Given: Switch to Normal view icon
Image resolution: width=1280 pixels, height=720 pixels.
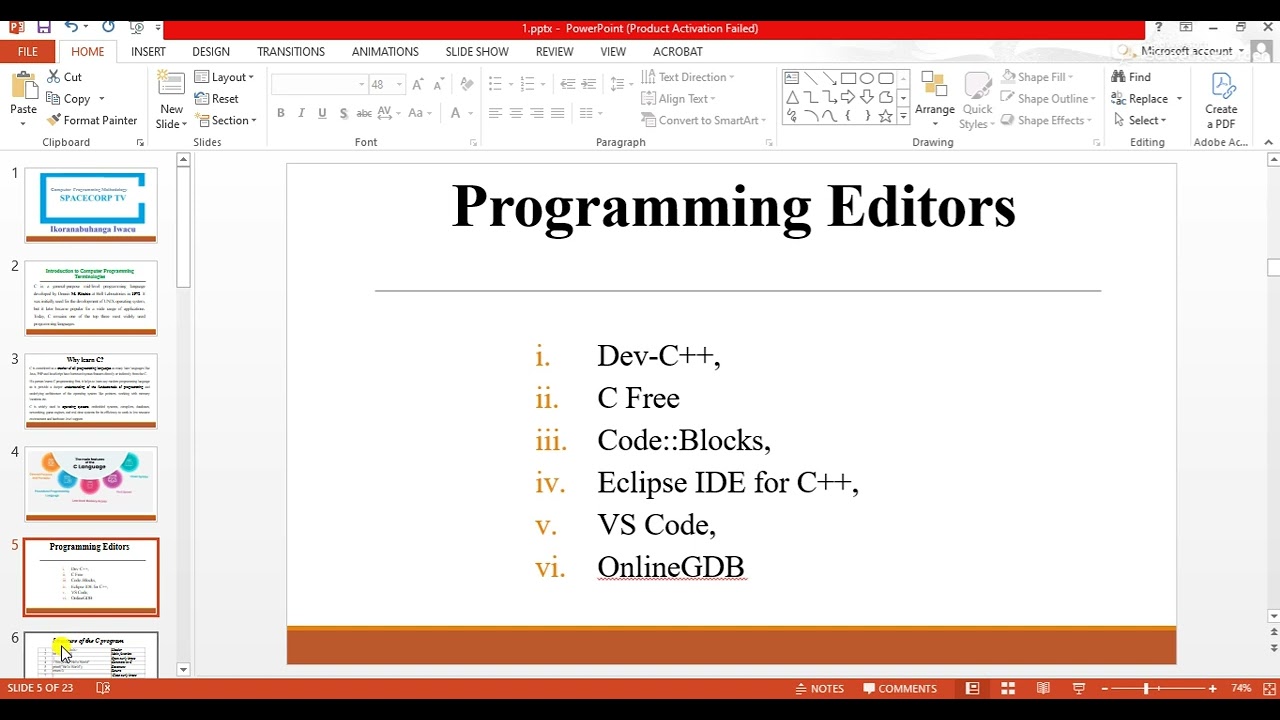Looking at the screenshot, I should pyautogui.click(x=972, y=688).
